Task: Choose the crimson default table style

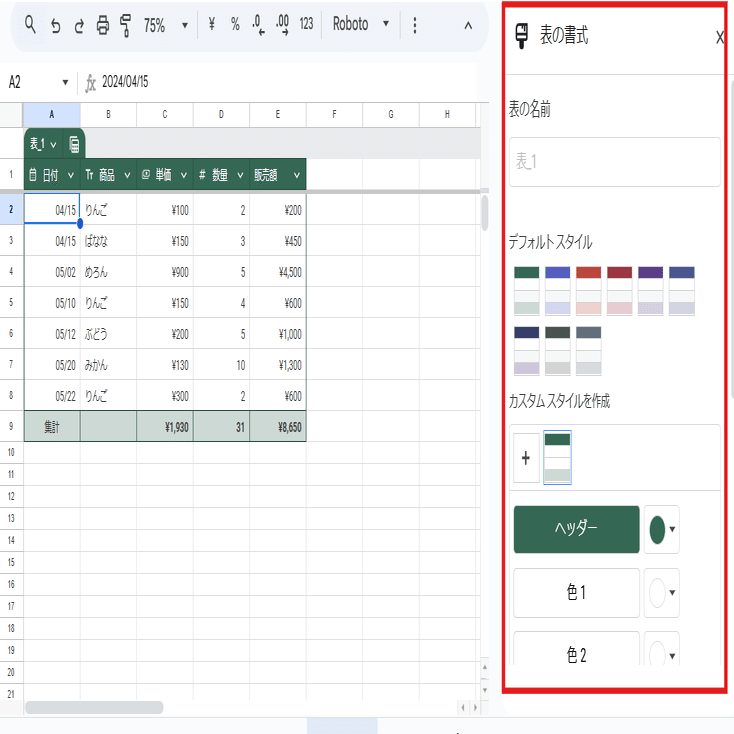Action: coord(619,290)
